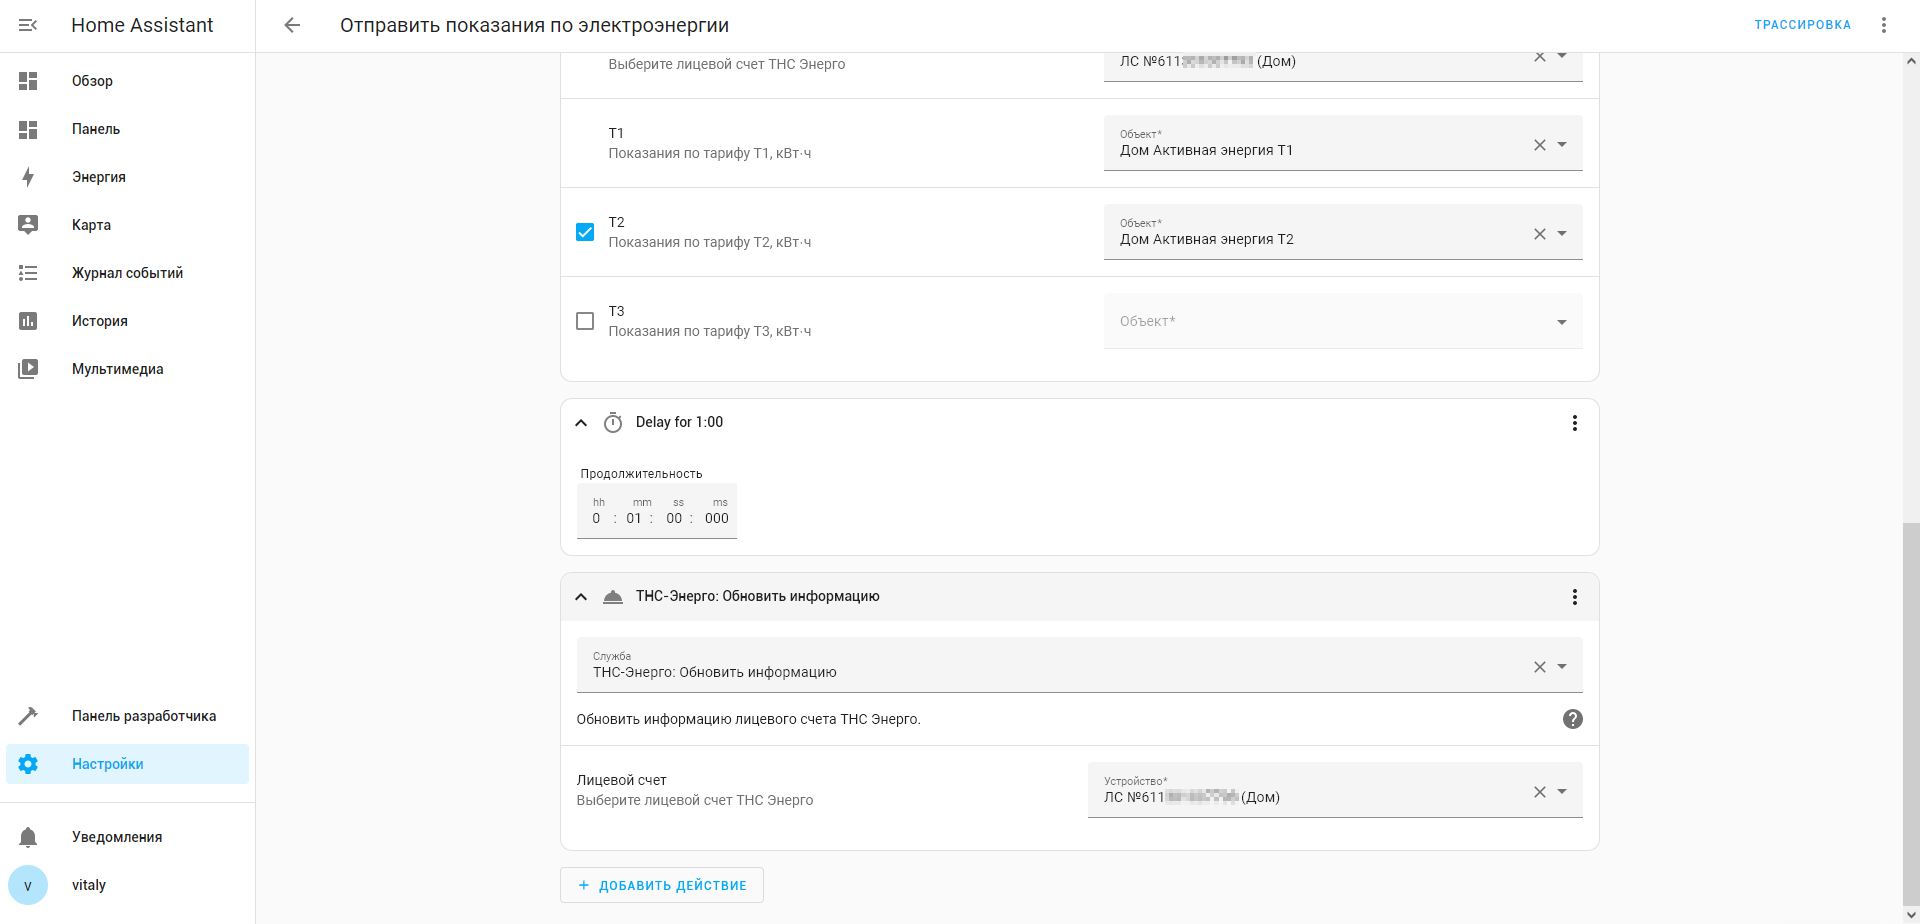The image size is (1920, 924).
Task: Click the ДОБАВИТЬ ДЕЙСТВИЕ button
Action: (x=662, y=885)
